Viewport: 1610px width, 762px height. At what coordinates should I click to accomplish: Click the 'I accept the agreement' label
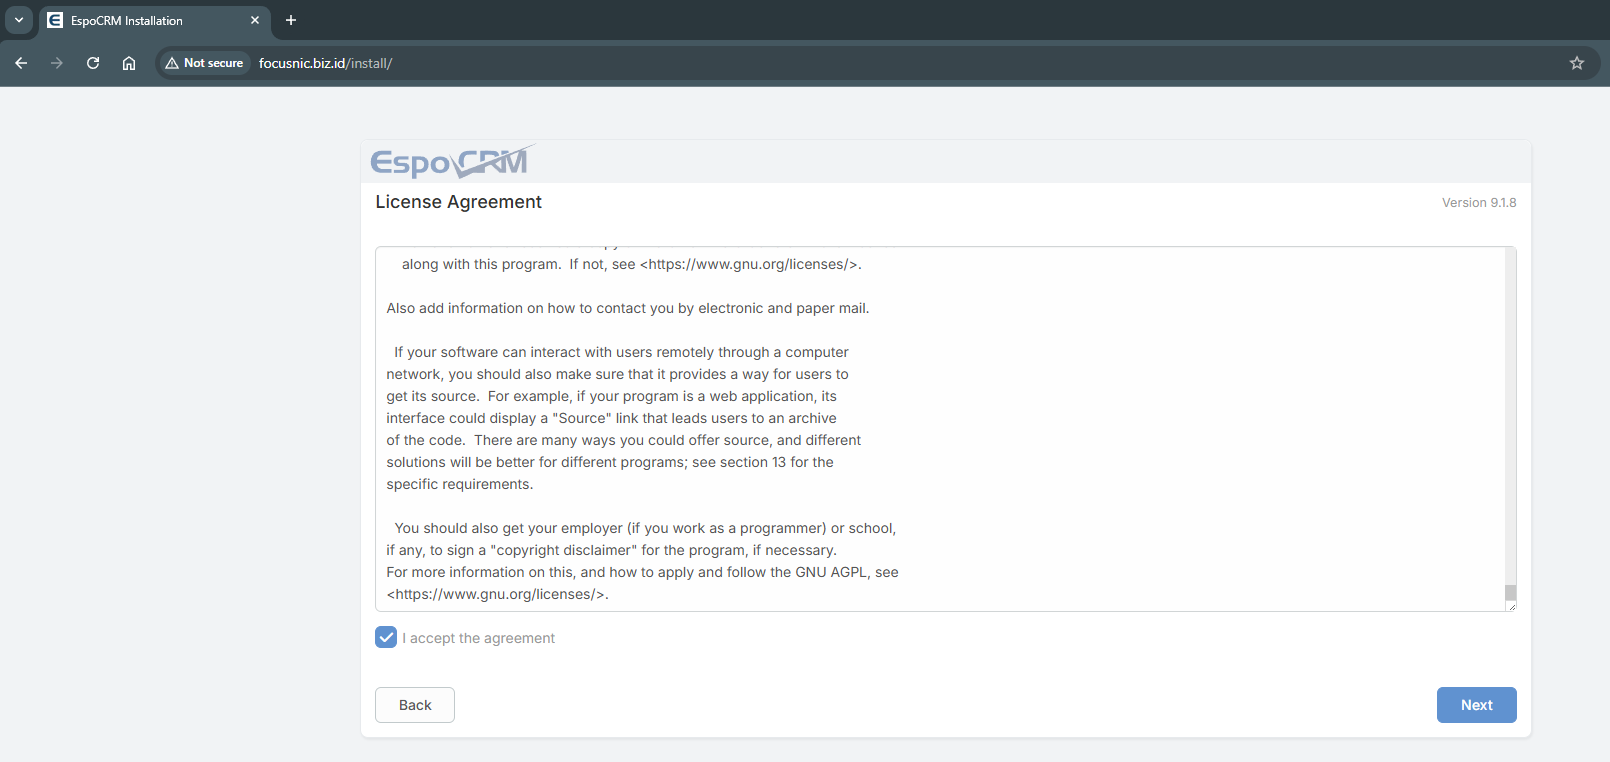[479, 638]
